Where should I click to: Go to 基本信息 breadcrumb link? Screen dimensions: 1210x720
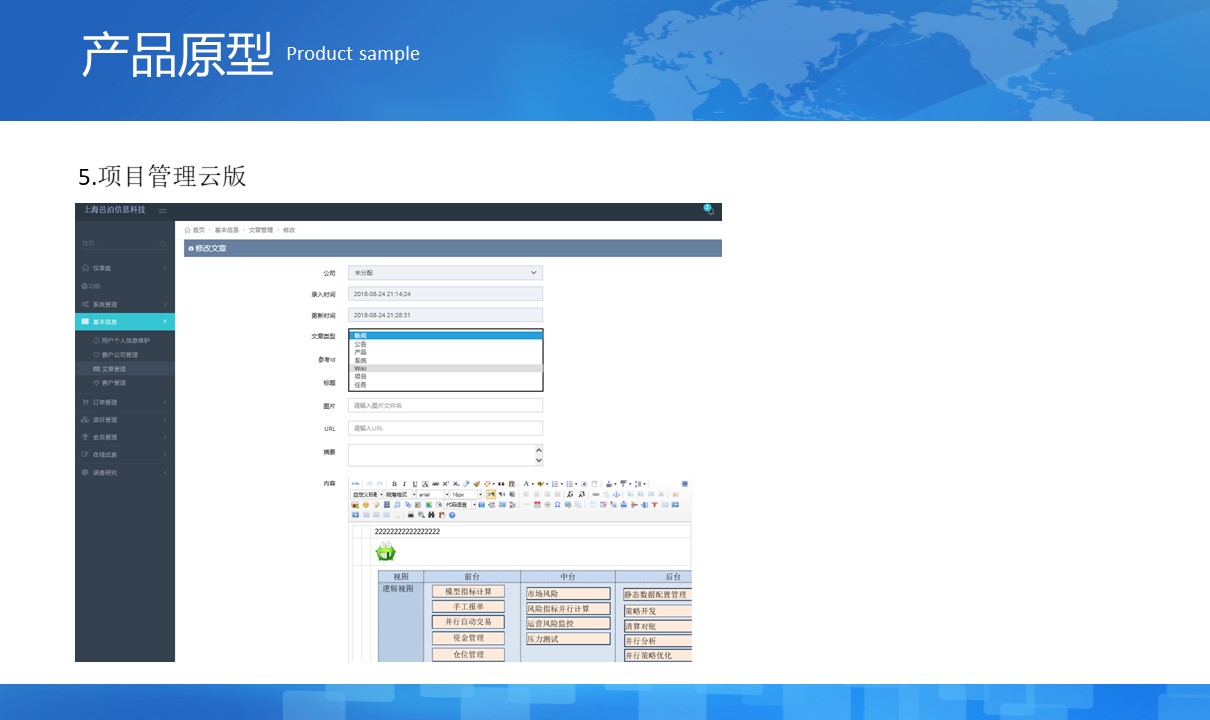click(x=226, y=230)
